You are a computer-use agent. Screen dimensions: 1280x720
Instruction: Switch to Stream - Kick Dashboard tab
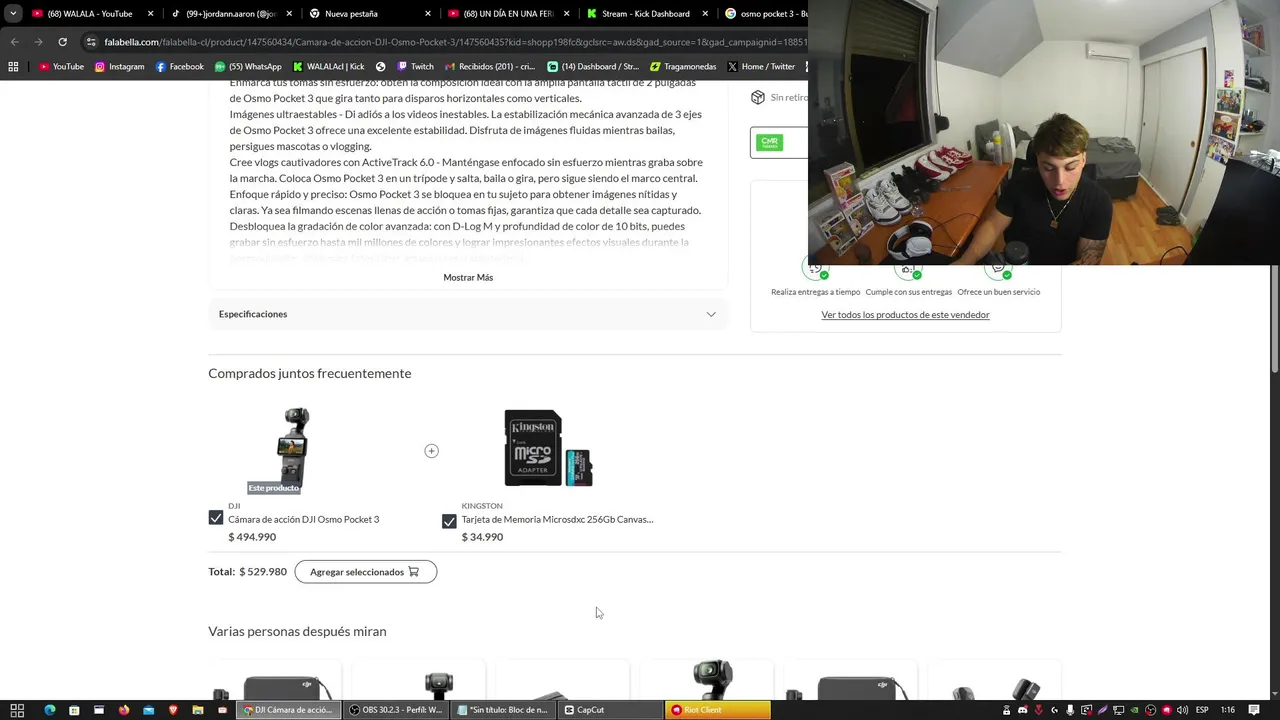645,14
